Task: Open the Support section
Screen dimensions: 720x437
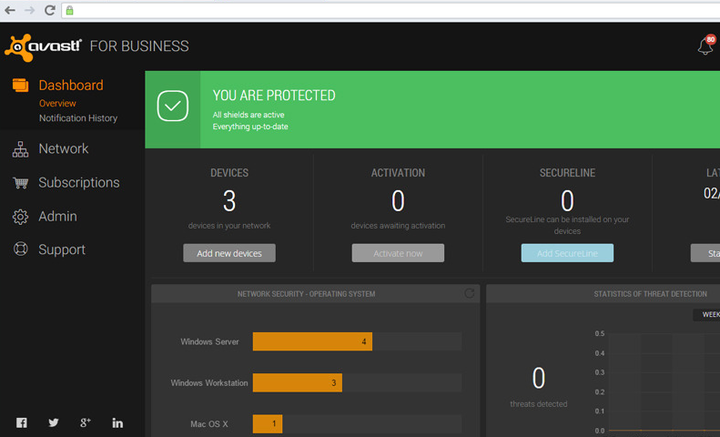Action: click(62, 250)
